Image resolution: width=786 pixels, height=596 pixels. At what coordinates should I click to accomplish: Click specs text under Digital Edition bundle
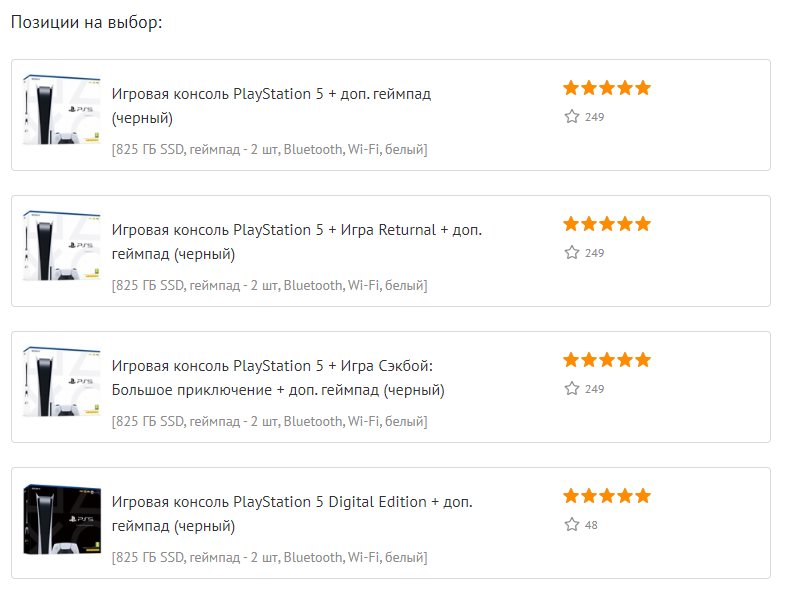(x=270, y=557)
